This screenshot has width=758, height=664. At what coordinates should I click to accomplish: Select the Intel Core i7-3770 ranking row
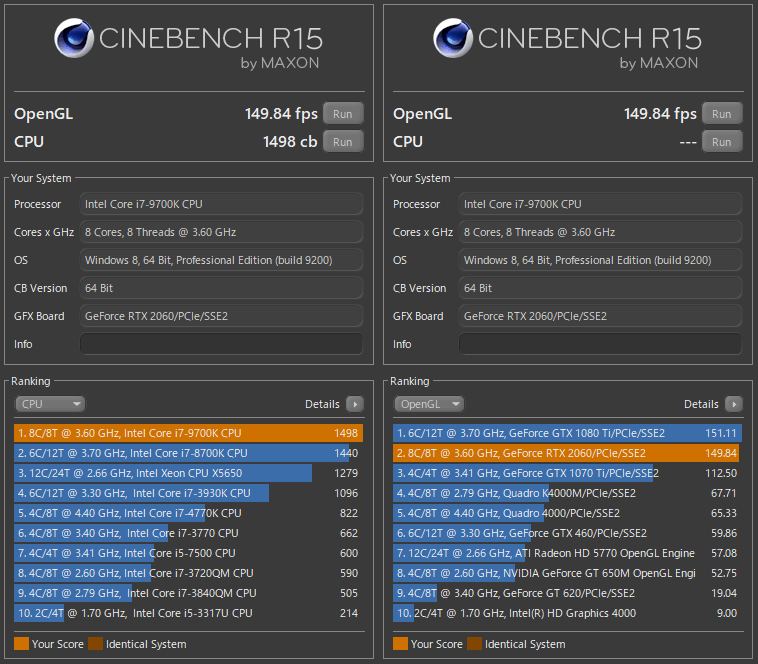click(x=189, y=533)
